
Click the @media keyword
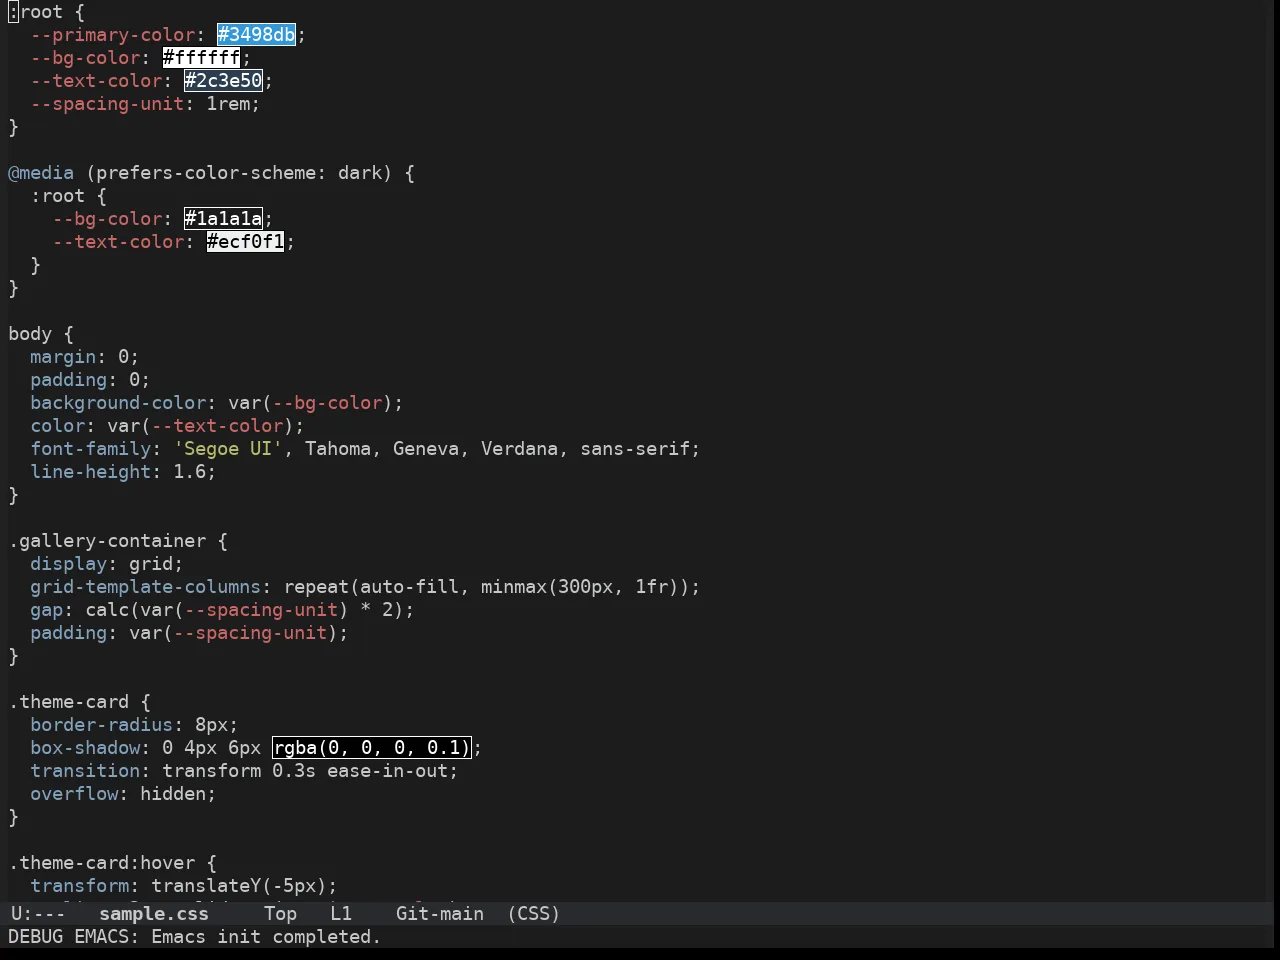tap(41, 173)
